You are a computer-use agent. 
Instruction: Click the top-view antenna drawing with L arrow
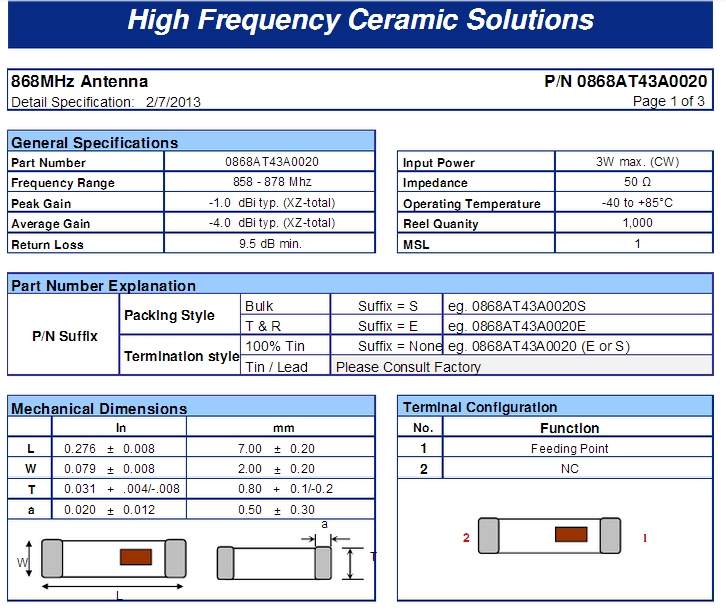[114, 558]
